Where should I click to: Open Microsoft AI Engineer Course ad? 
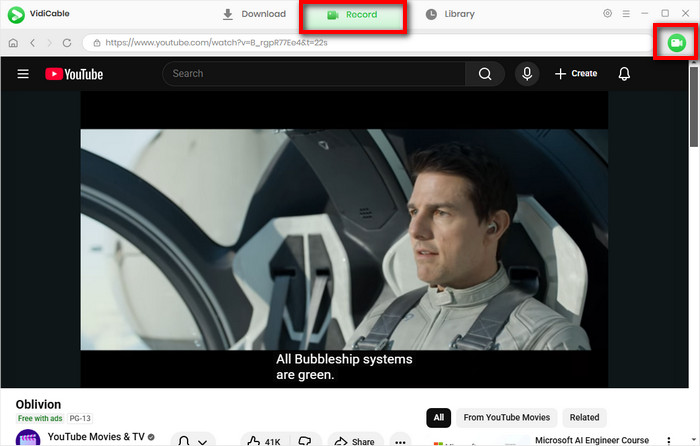pyautogui.click(x=592, y=440)
